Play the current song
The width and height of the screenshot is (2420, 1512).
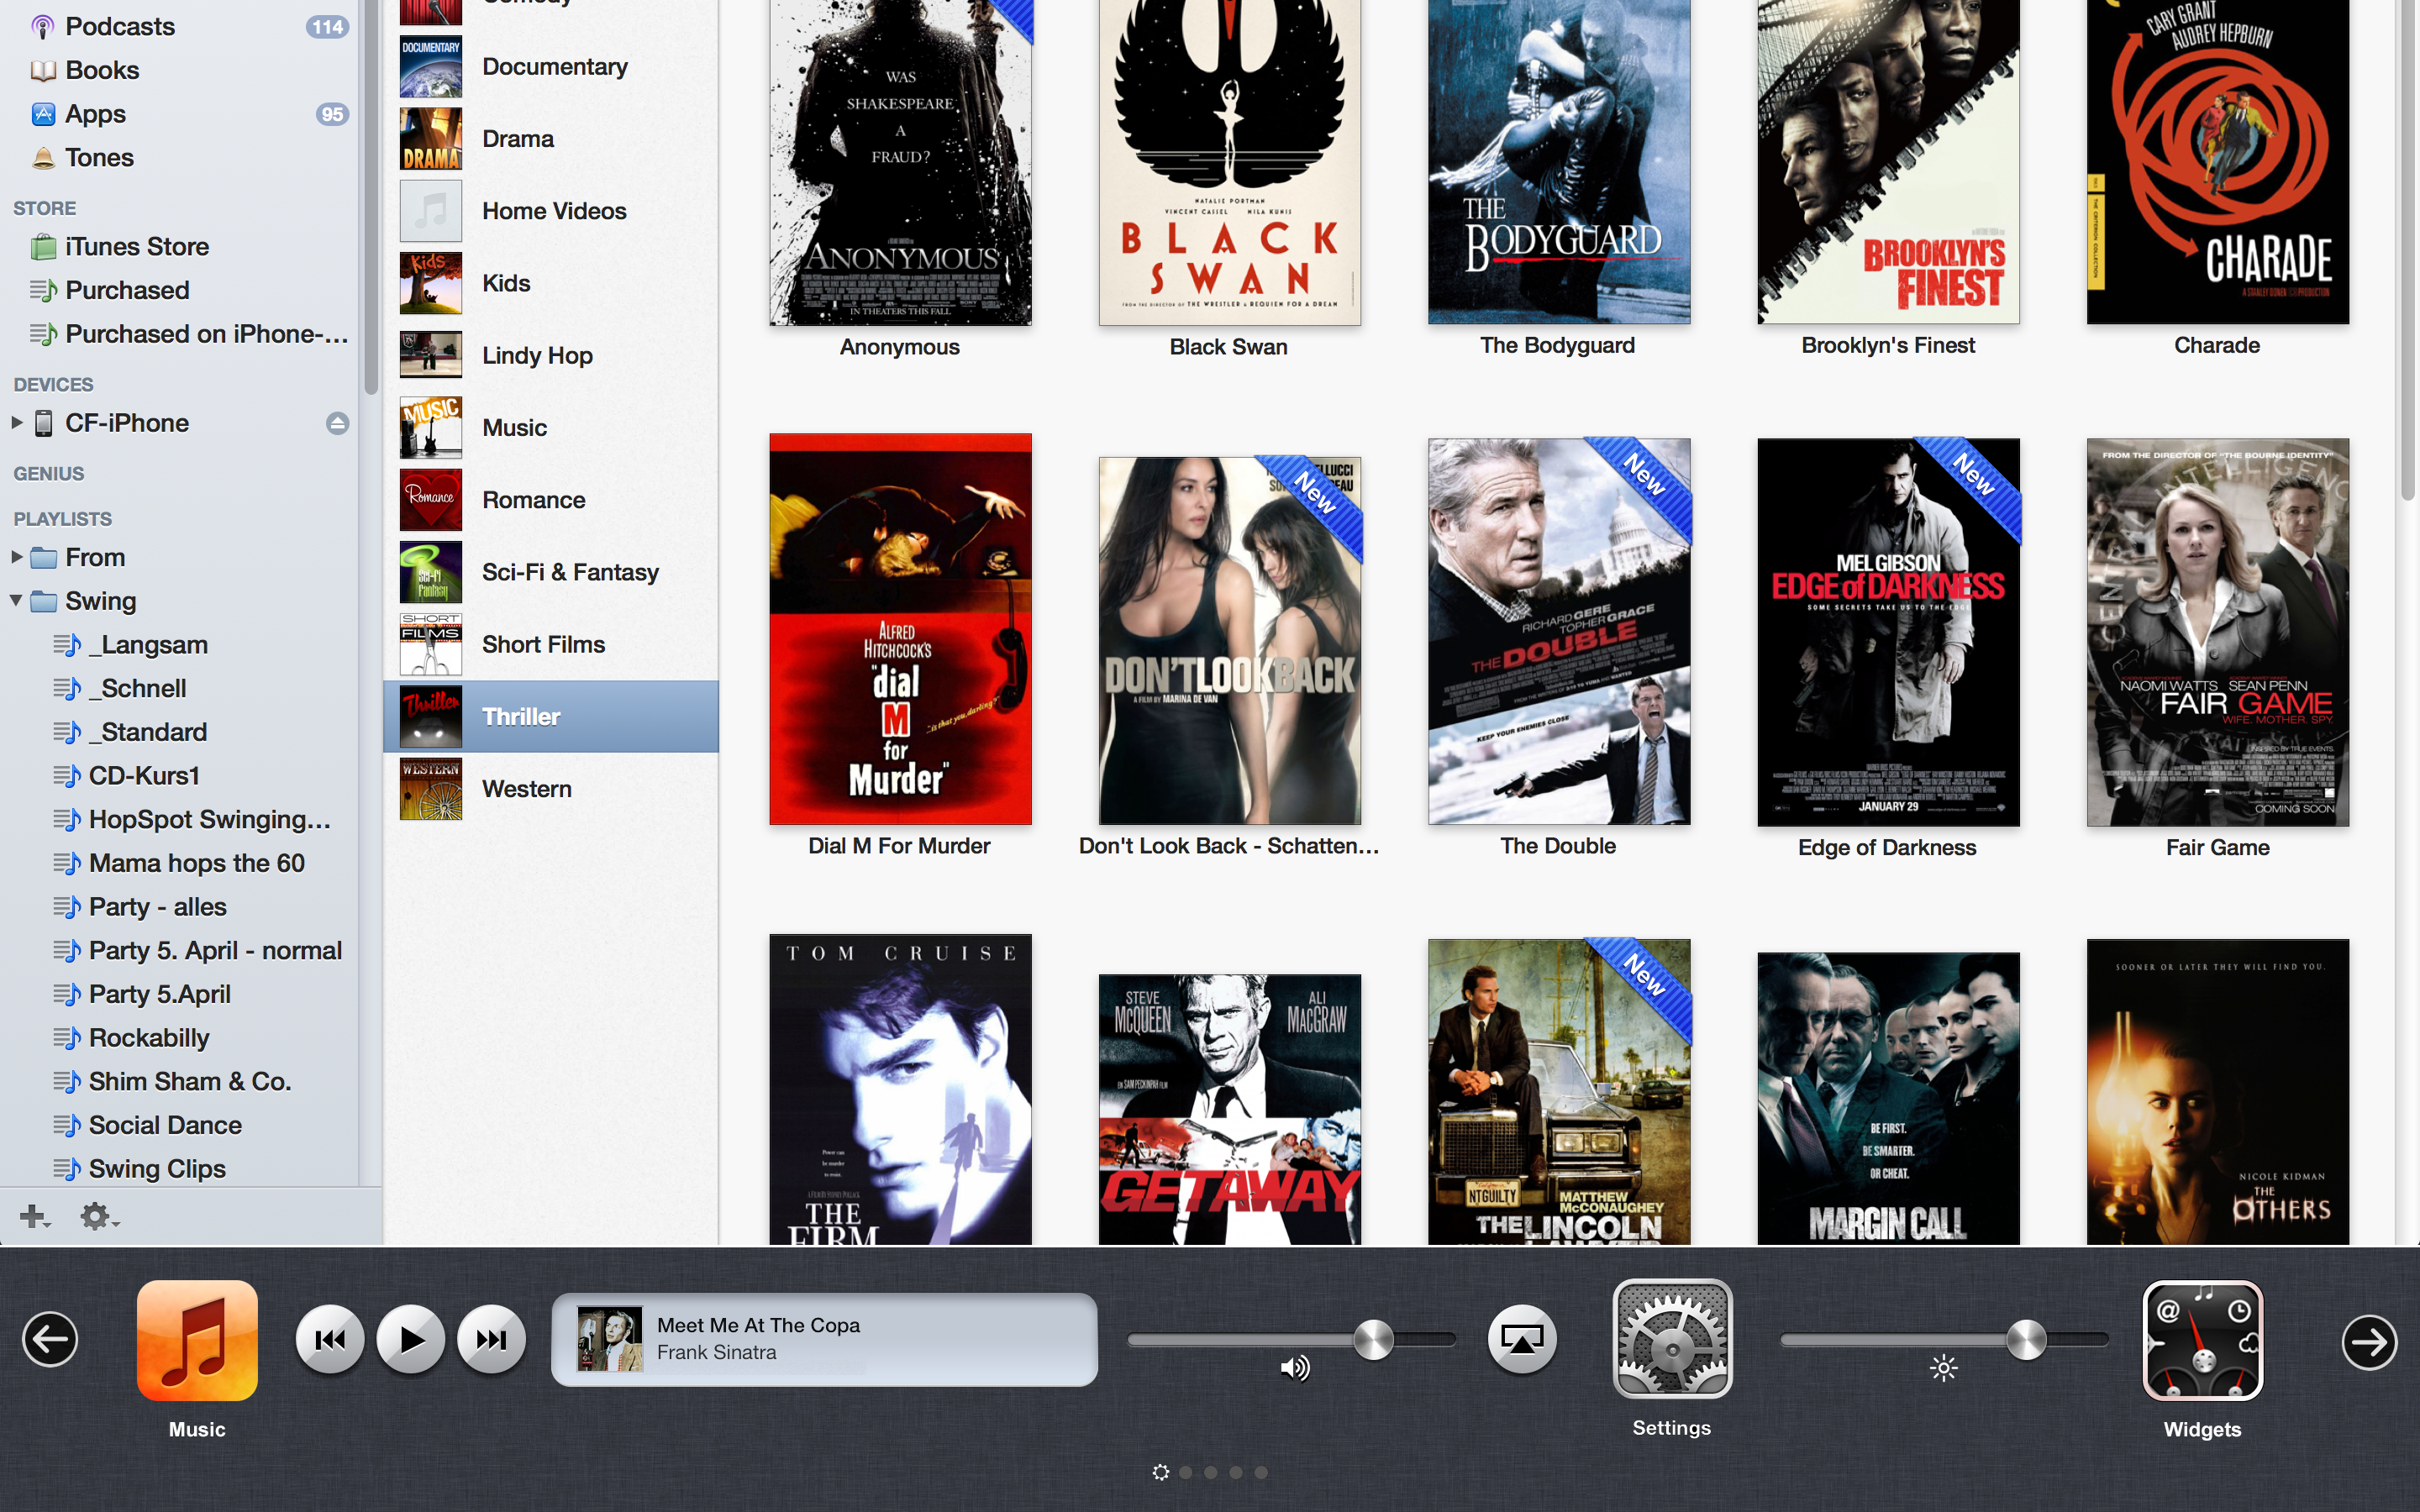pos(411,1340)
